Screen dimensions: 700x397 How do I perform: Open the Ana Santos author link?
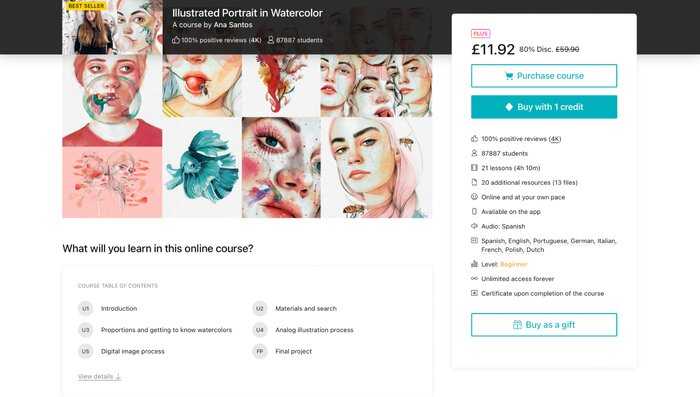[x=233, y=25]
